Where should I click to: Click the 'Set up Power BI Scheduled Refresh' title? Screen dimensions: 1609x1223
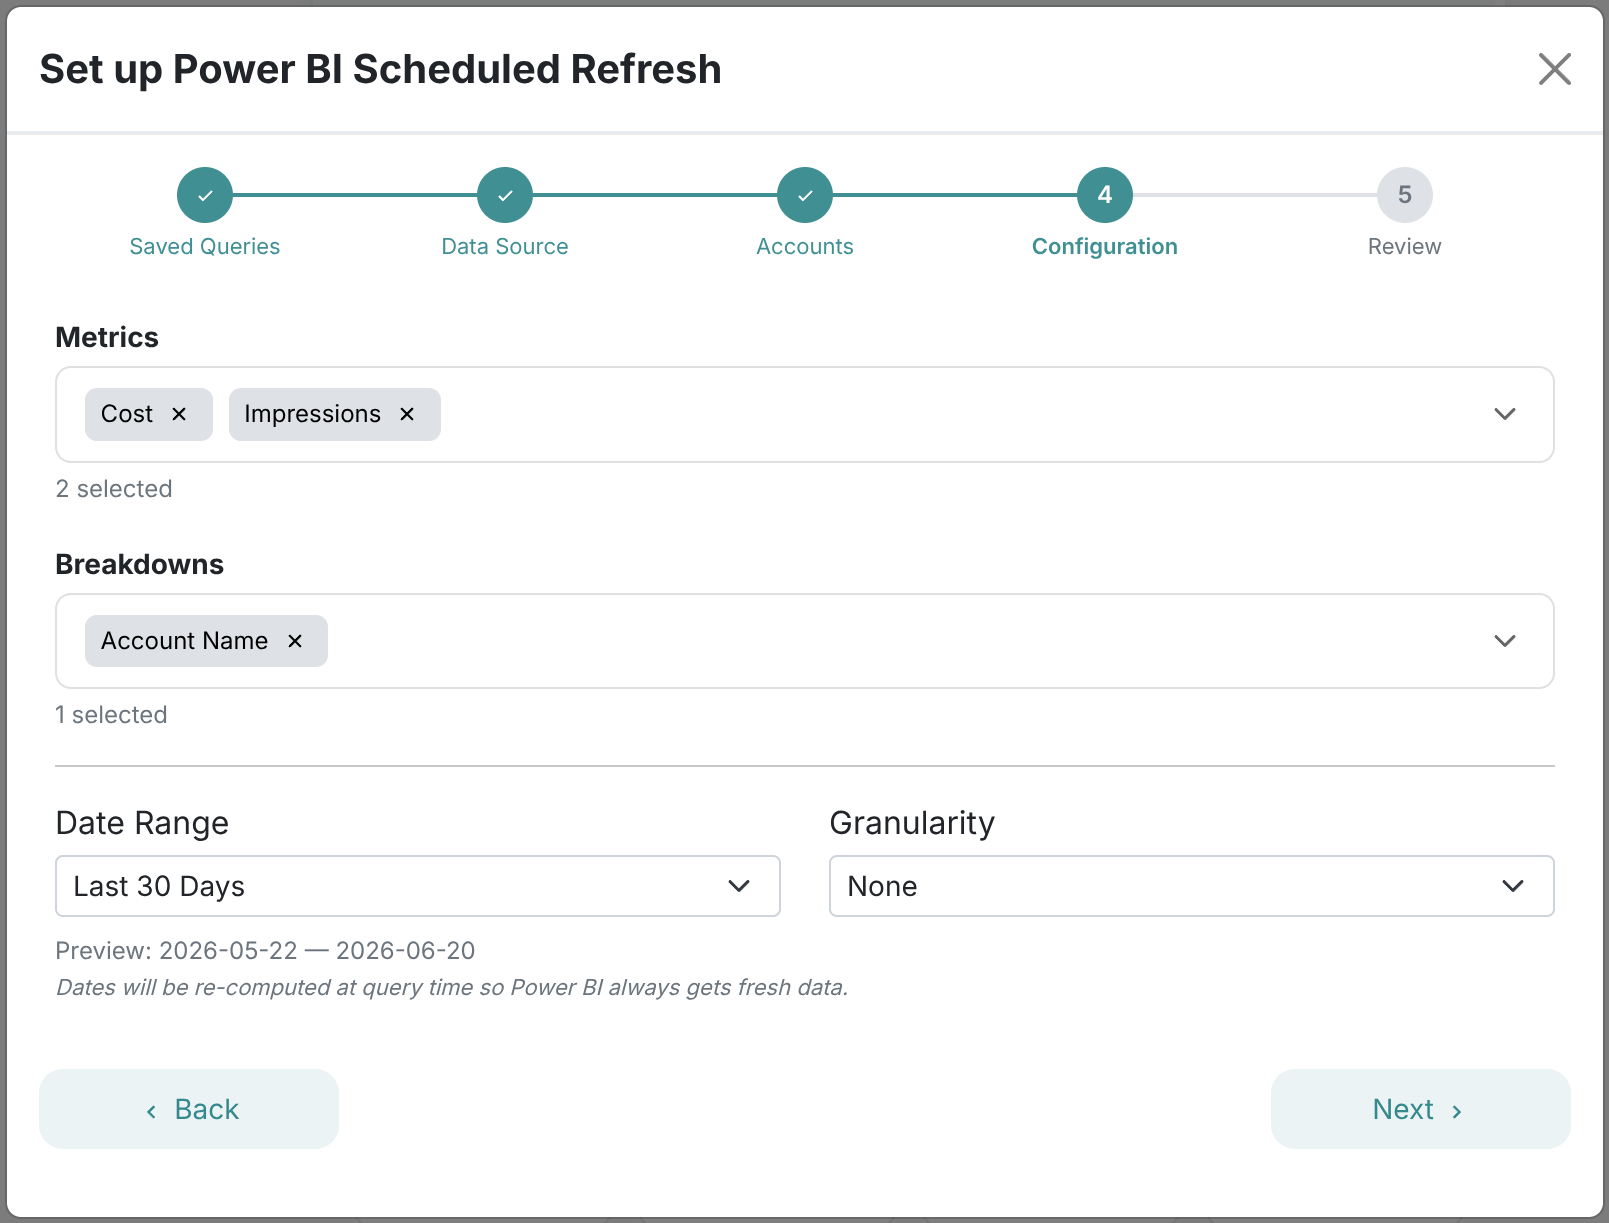coord(380,69)
